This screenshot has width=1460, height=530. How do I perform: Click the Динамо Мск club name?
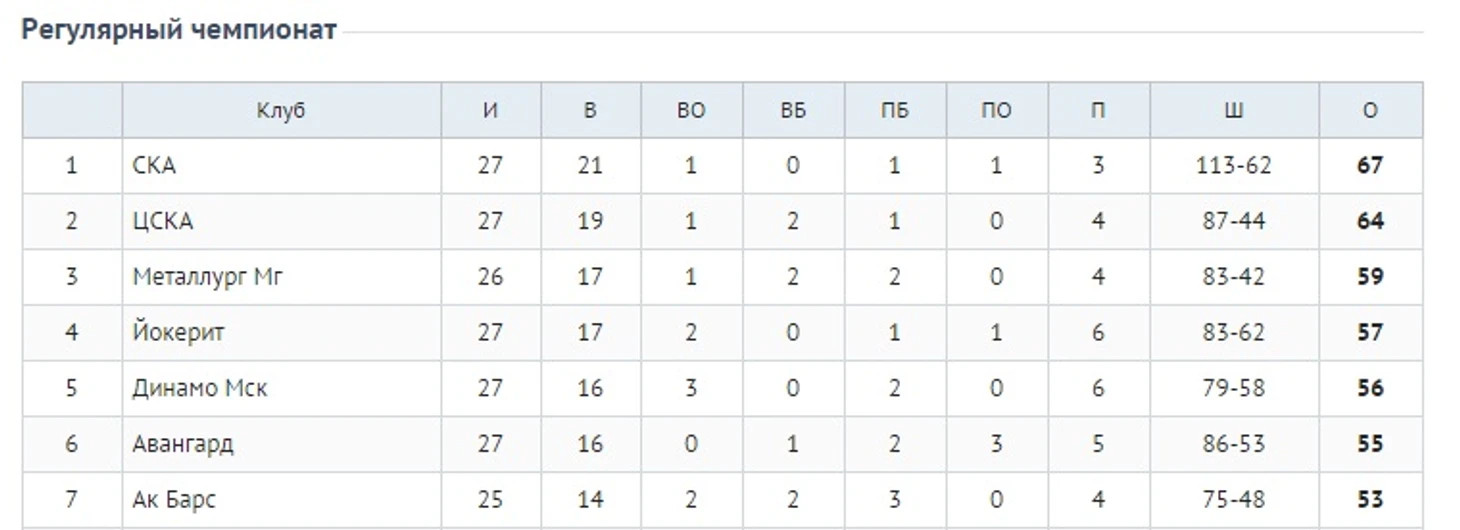click(200, 388)
